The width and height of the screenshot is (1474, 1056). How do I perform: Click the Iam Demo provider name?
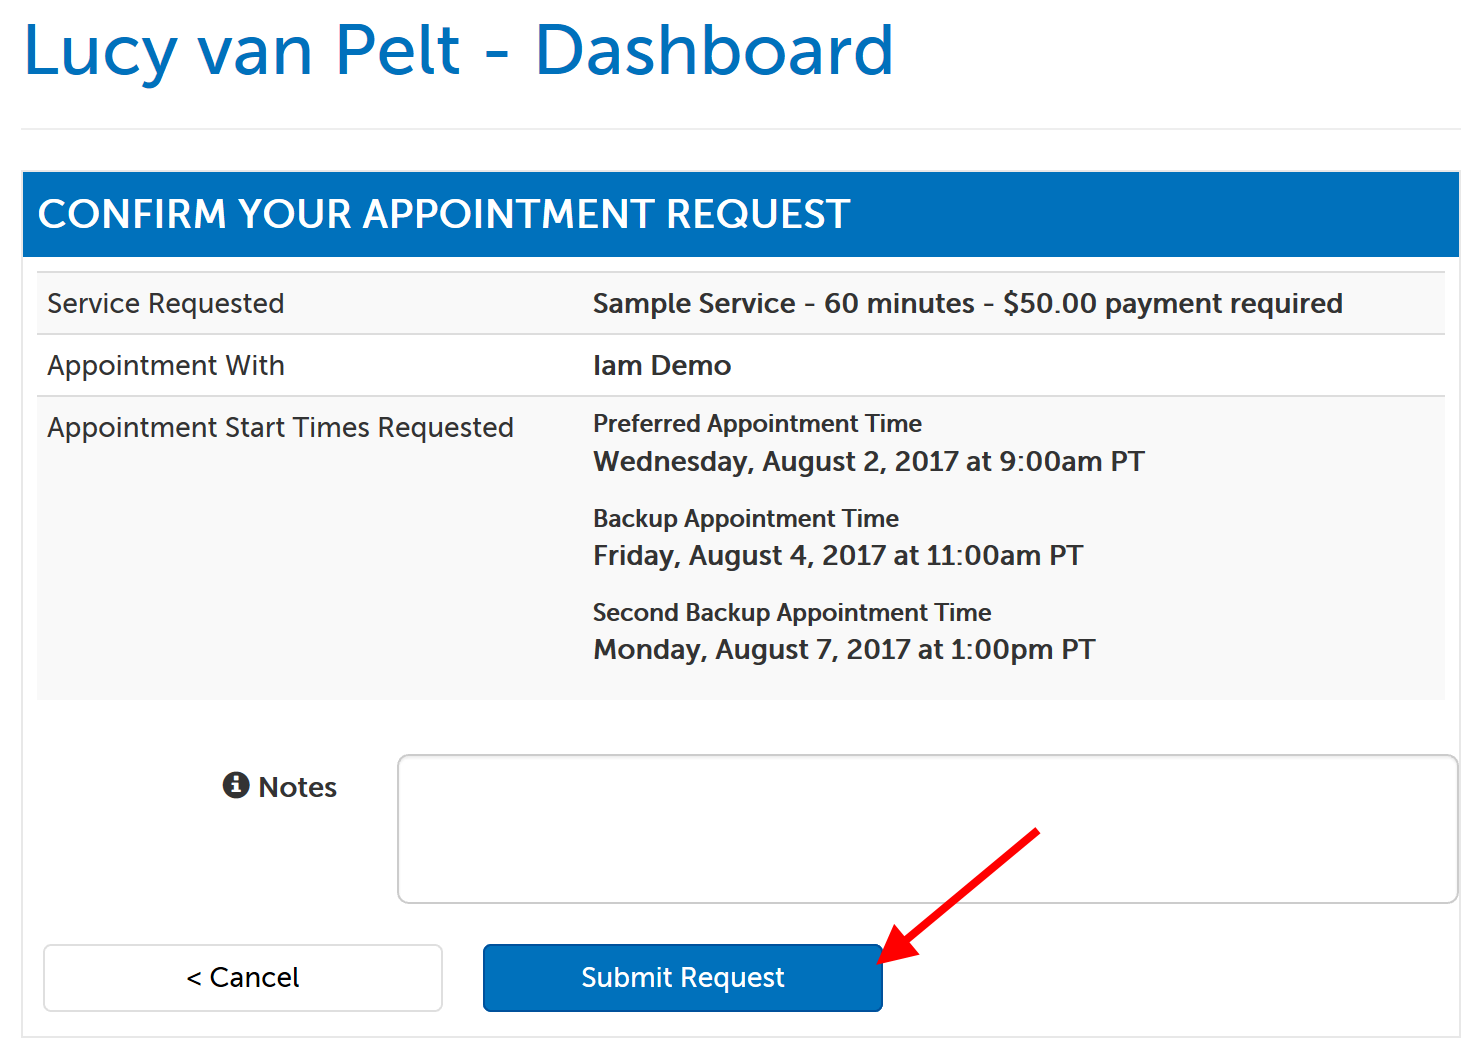pos(661,365)
